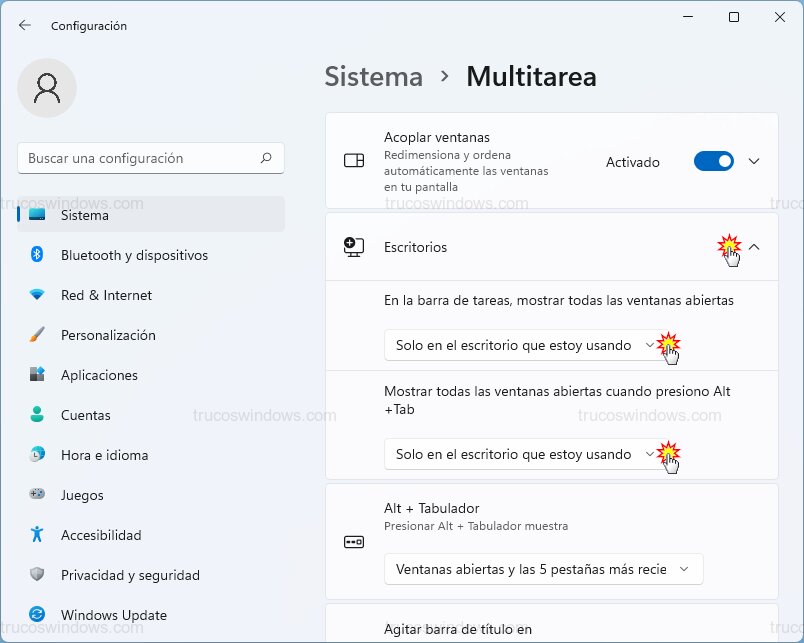Click the back arrow button
This screenshot has height=643, width=804.
[x=24, y=25]
